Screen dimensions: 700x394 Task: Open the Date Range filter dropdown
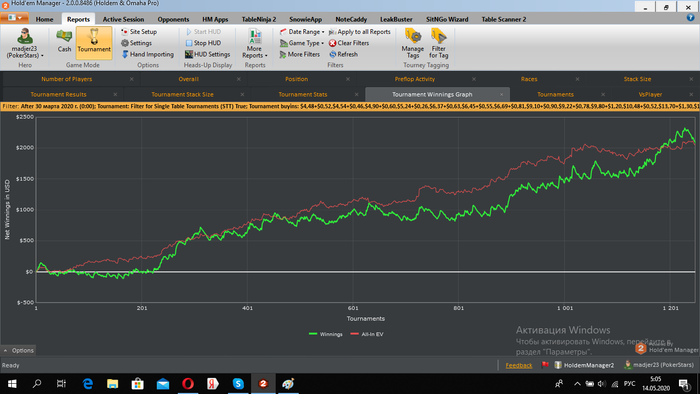(x=302, y=32)
